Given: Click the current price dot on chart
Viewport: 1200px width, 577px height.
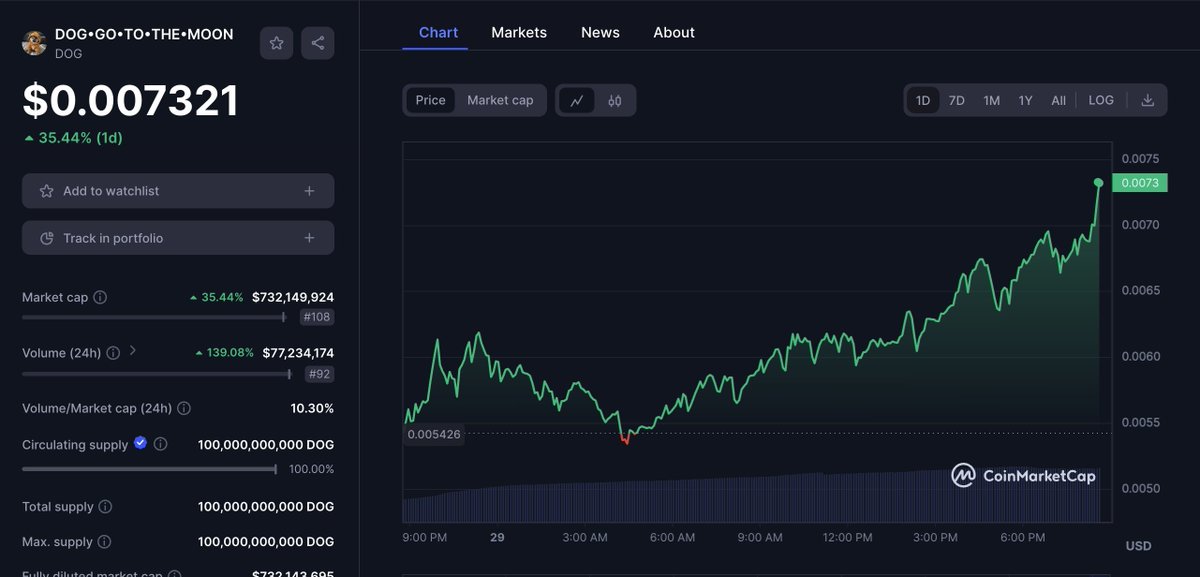Looking at the screenshot, I should [x=1099, y=183].
